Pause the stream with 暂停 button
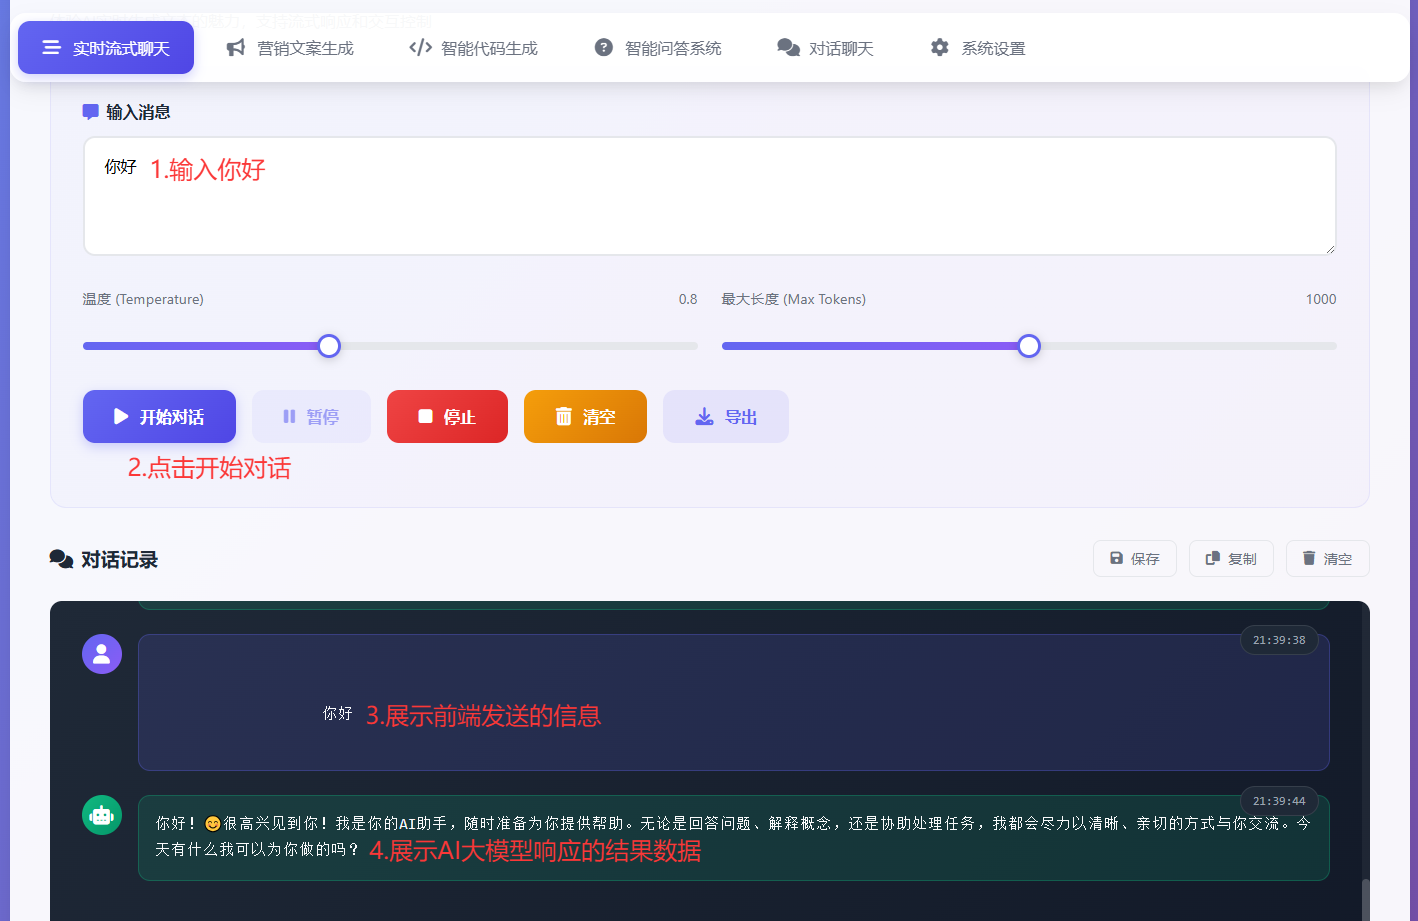The width and height of the screenshot is (1418, 921). pyautogui.click(x=311, y=416)
